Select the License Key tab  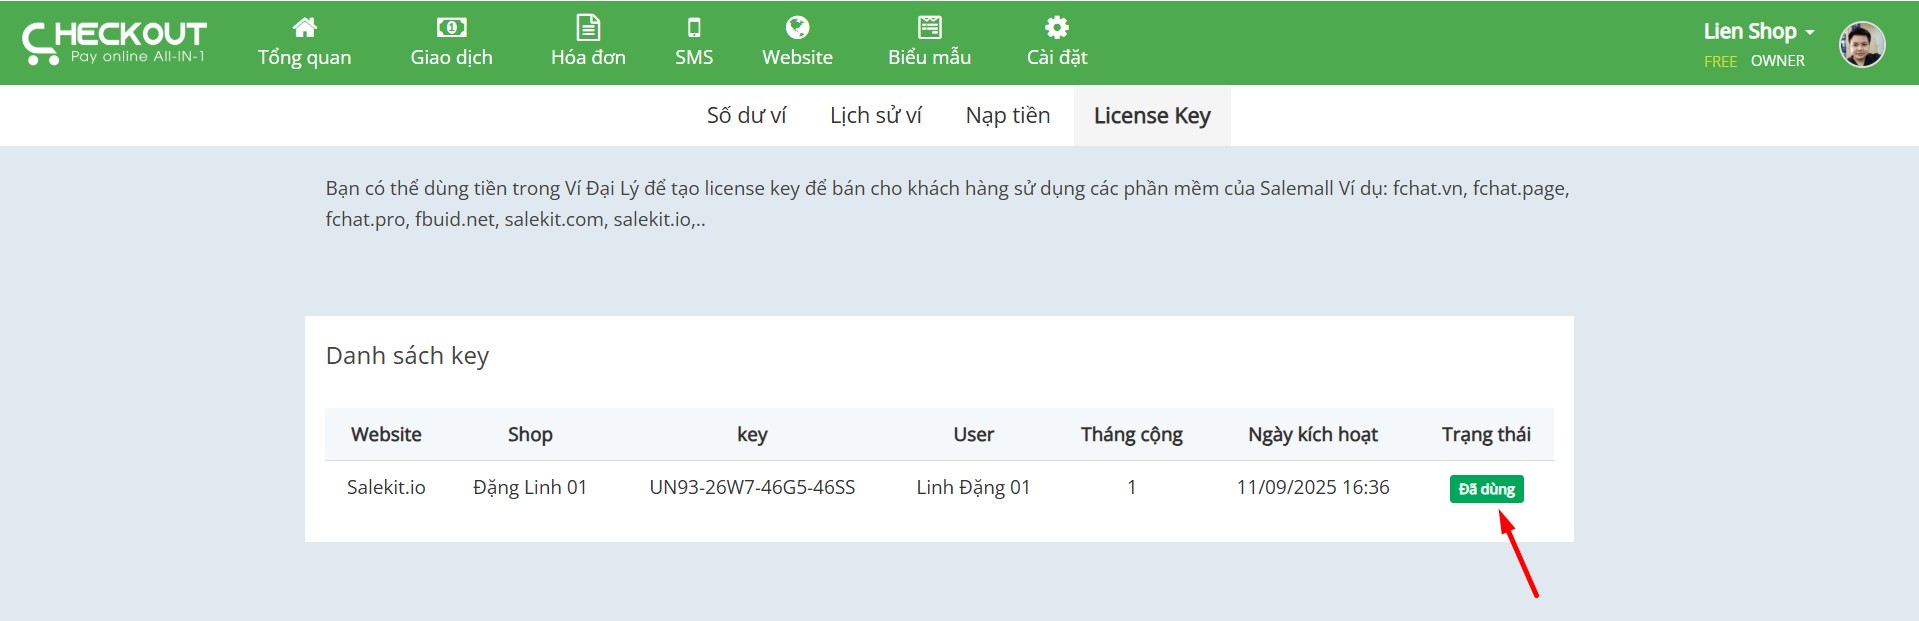pyautogui.click(x=1152, y=116)
